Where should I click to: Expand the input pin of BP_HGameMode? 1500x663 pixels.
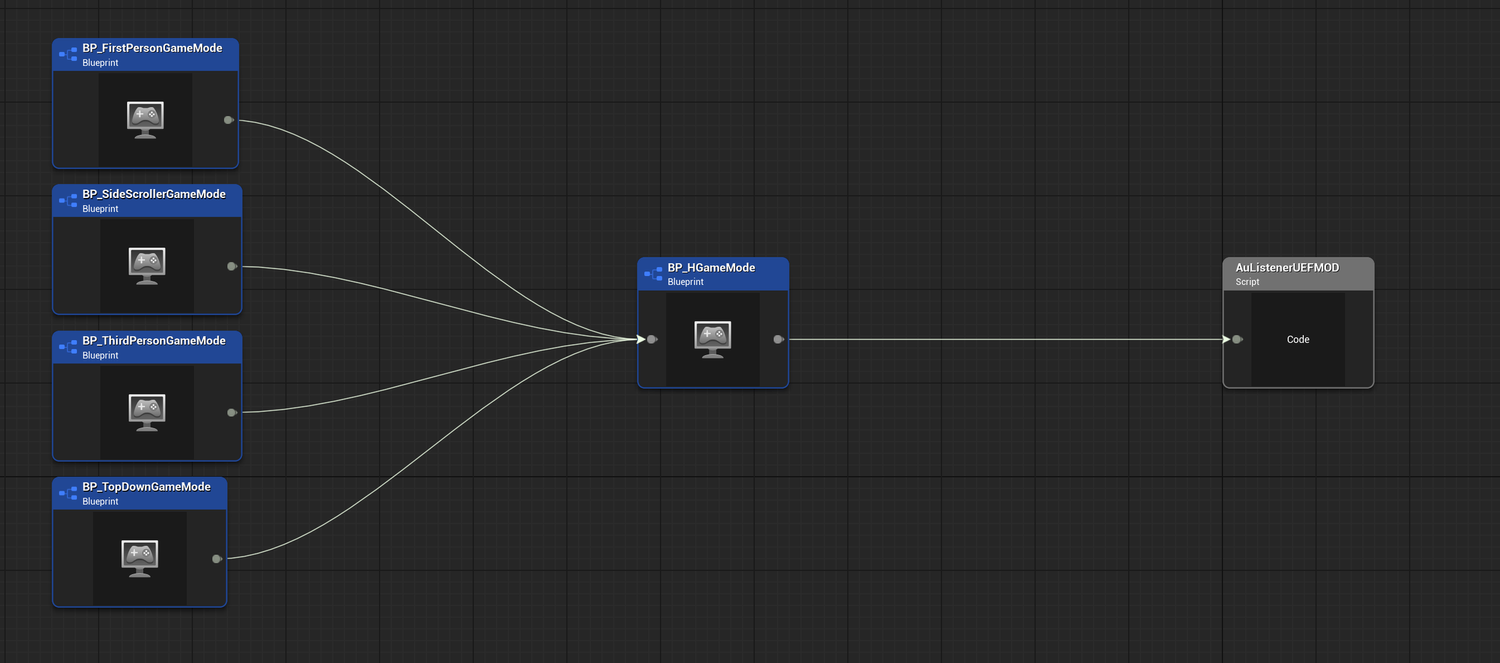pyautogui.click(x=651, y=339)
